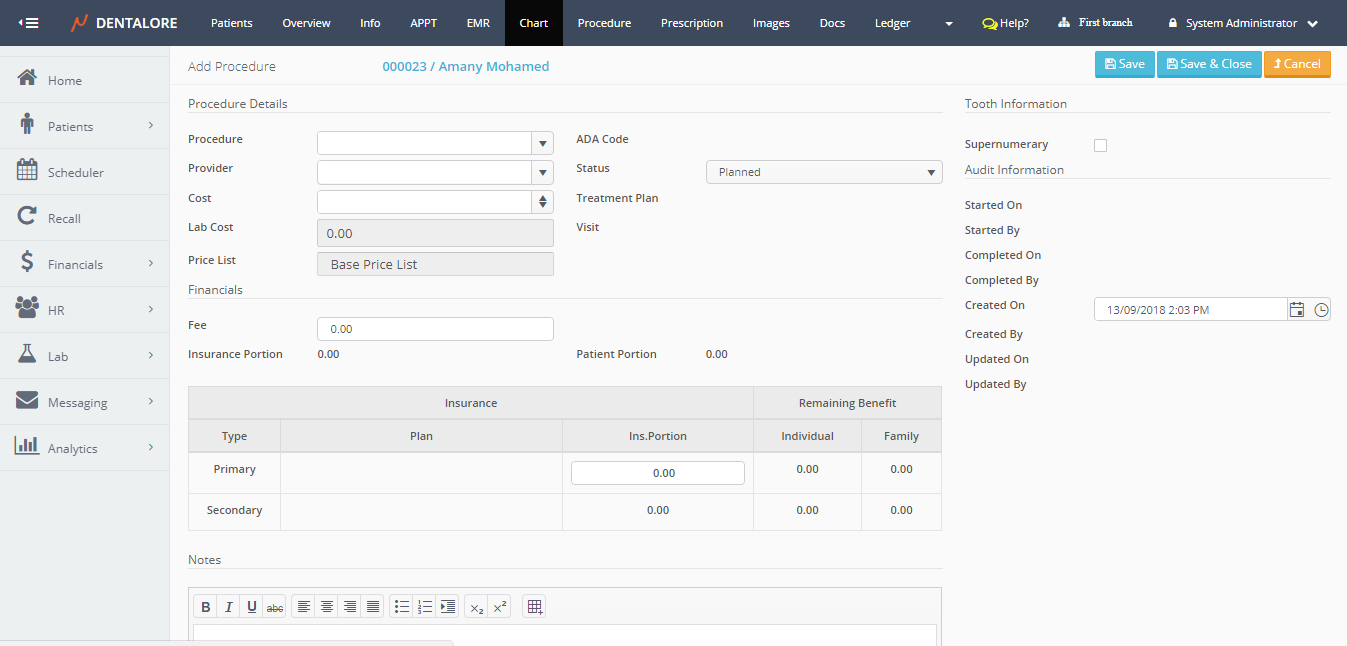
Task: Open the Created On time picker
Action: [1321, 310]
